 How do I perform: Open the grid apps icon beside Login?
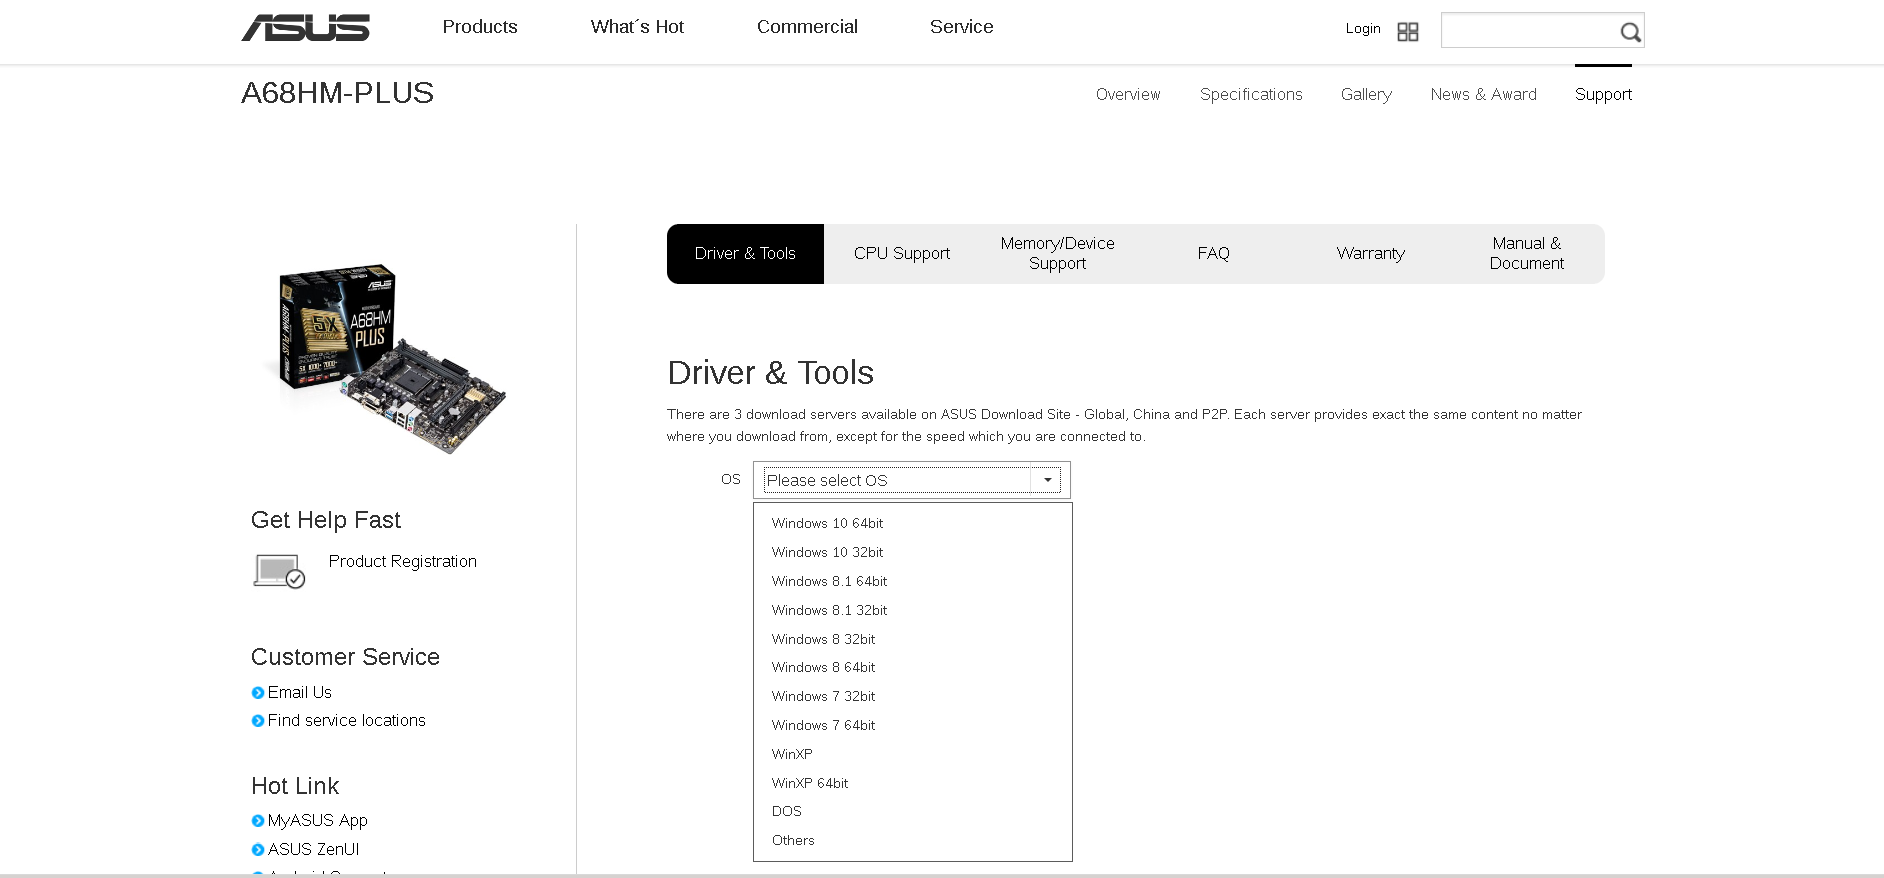[x=1408, y=32]
